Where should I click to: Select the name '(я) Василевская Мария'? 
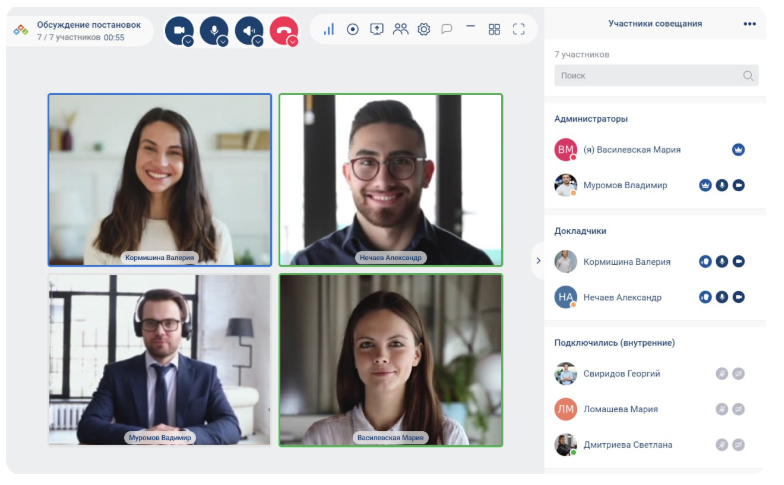point(632,150)
